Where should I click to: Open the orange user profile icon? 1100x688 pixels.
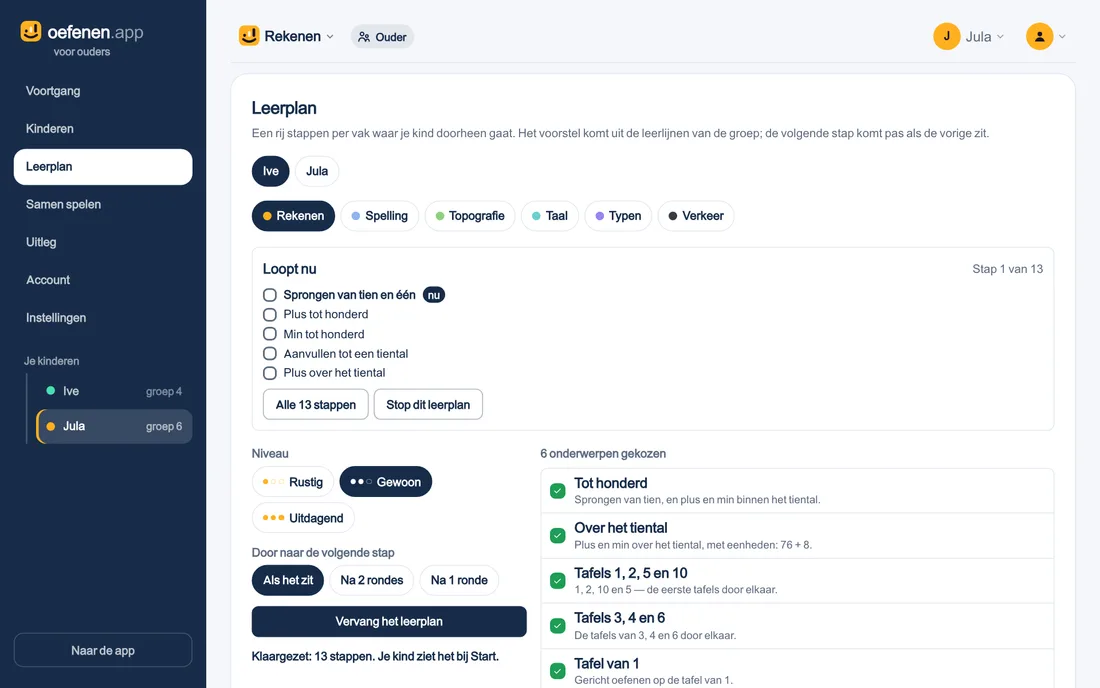1039,36
